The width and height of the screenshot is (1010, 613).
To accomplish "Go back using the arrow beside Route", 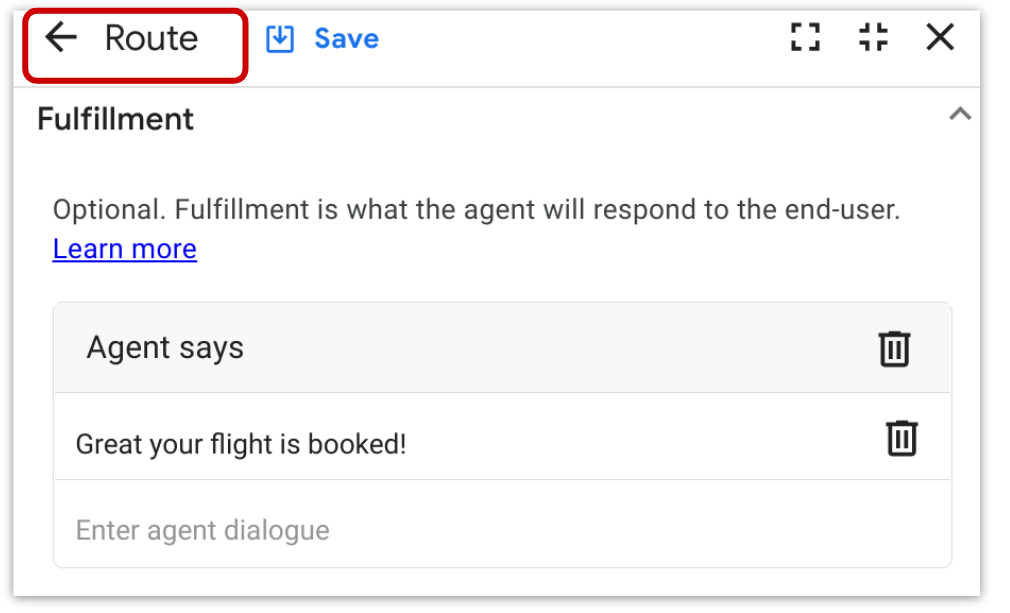I will [x=61, y=37].
